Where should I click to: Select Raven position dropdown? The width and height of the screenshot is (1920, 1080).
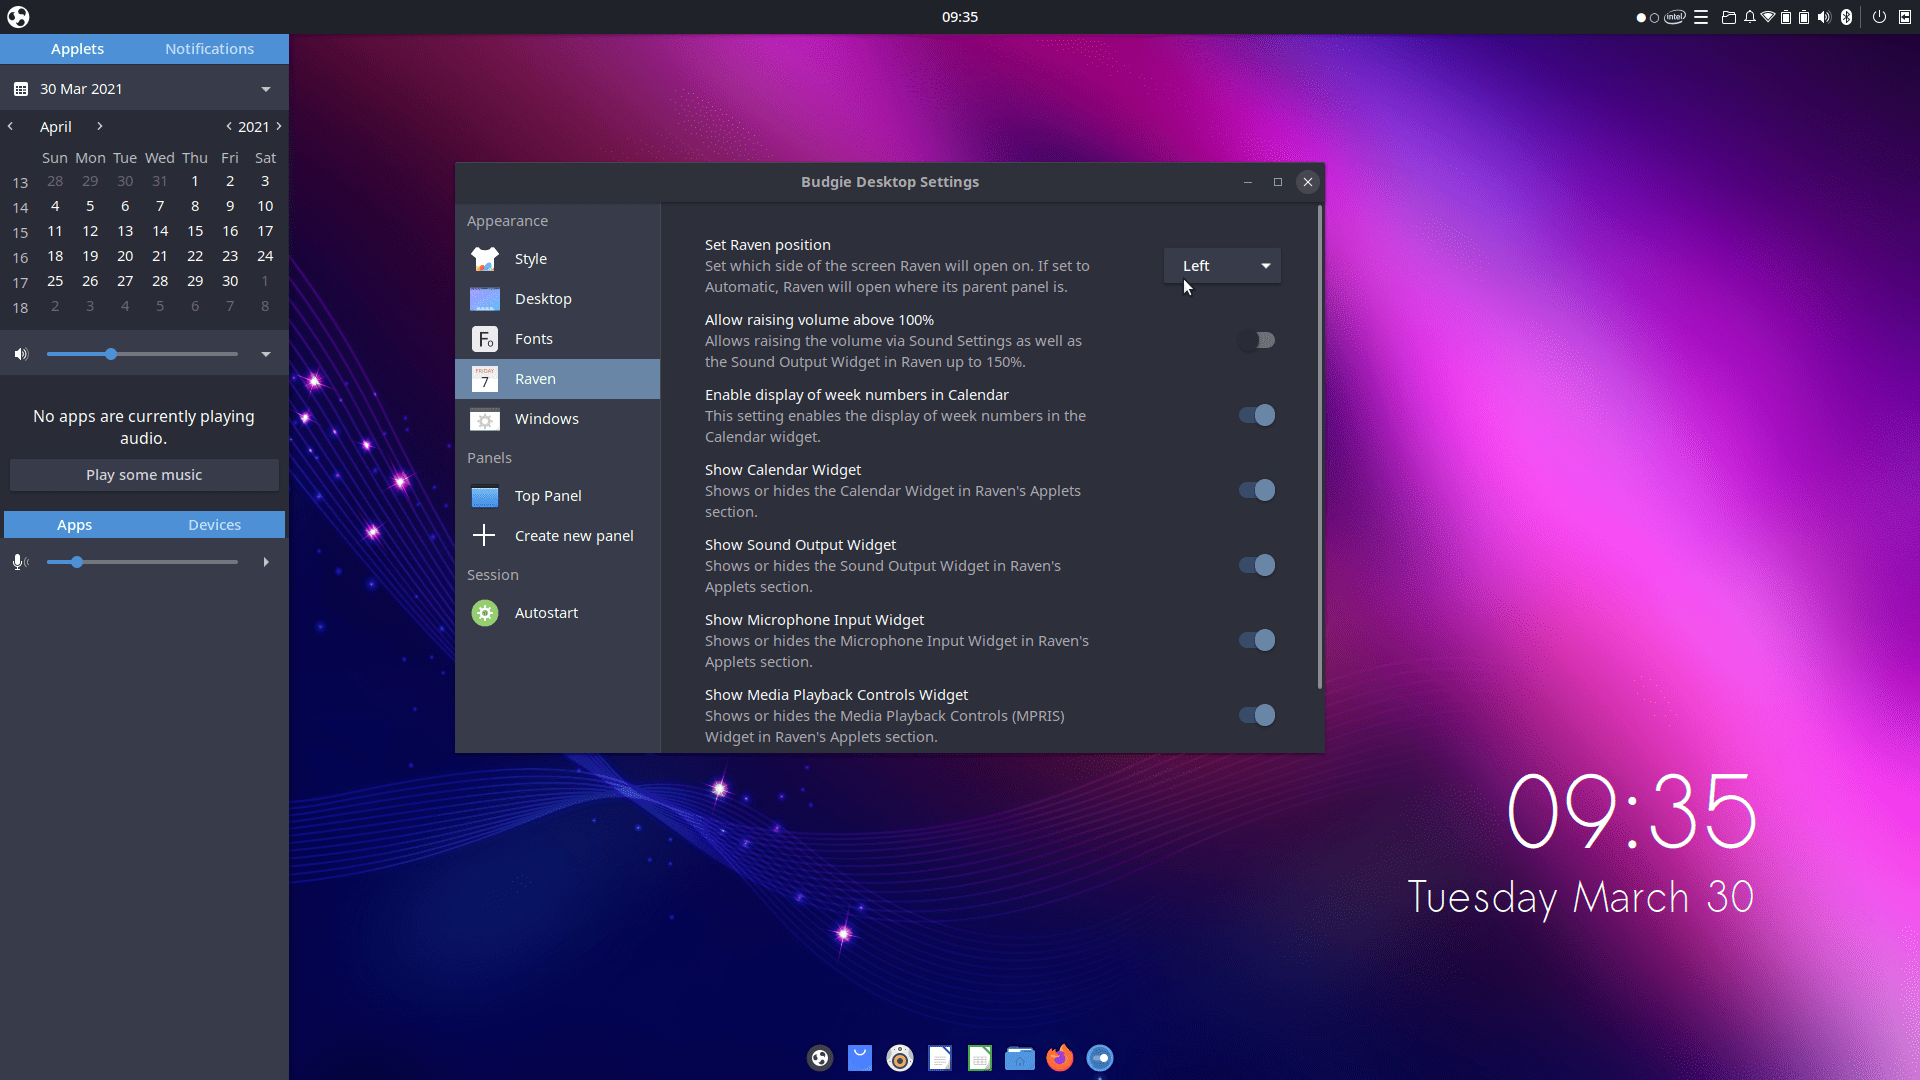click(1222, 265)
